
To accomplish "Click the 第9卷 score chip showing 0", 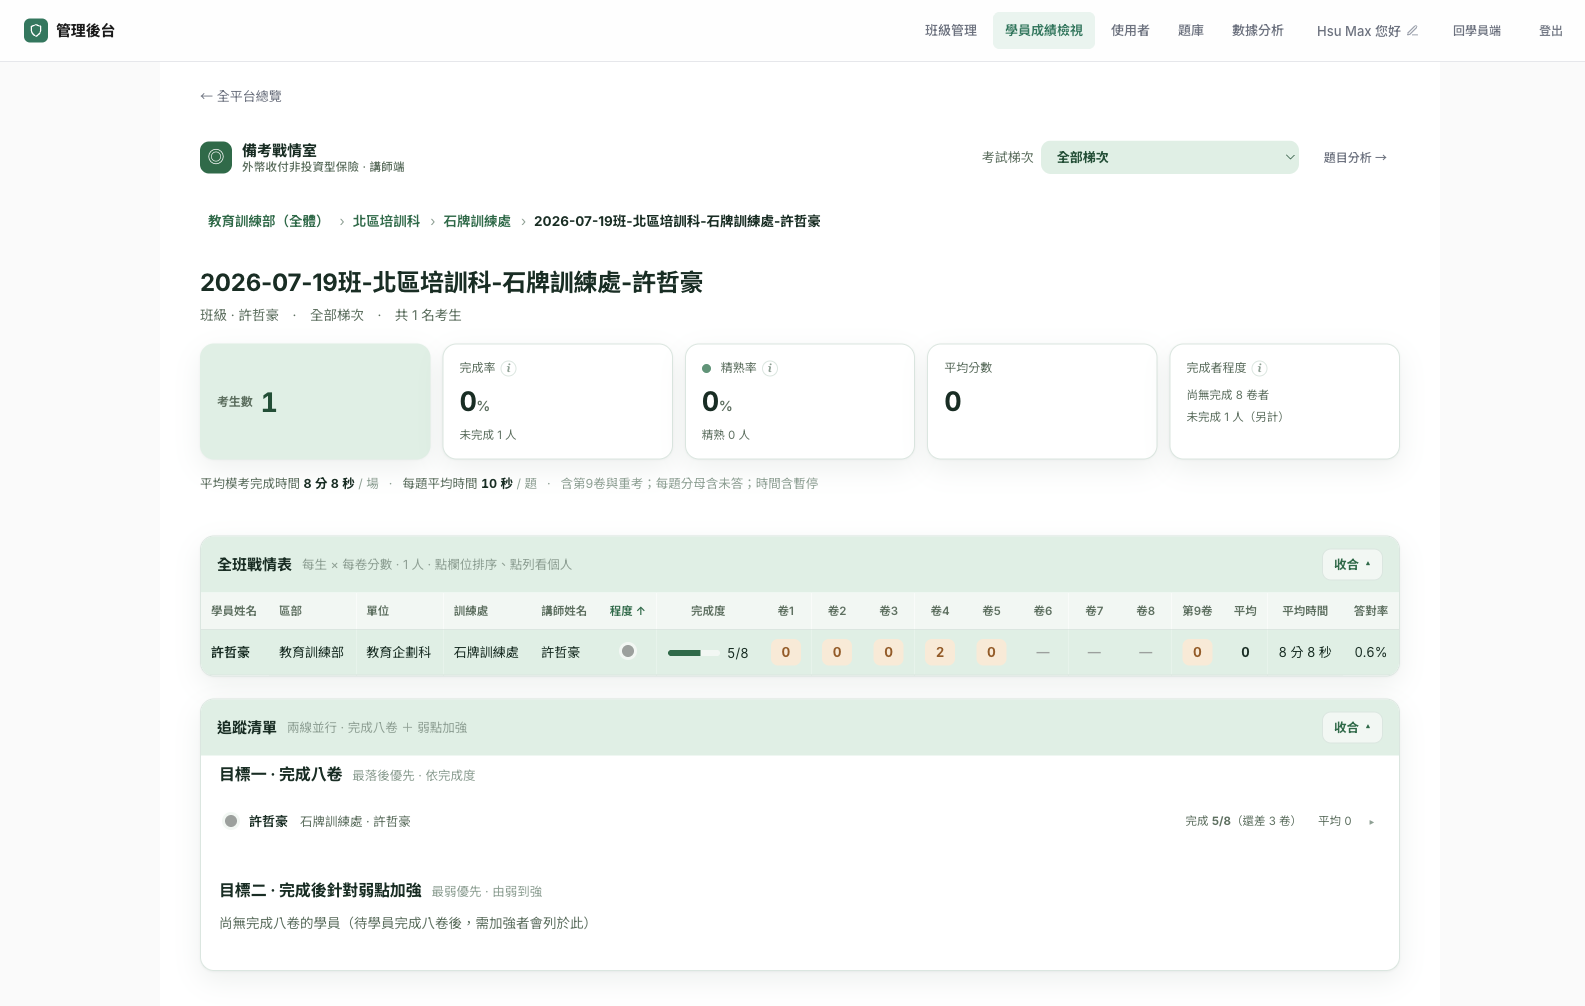I will pos(1197,652).
